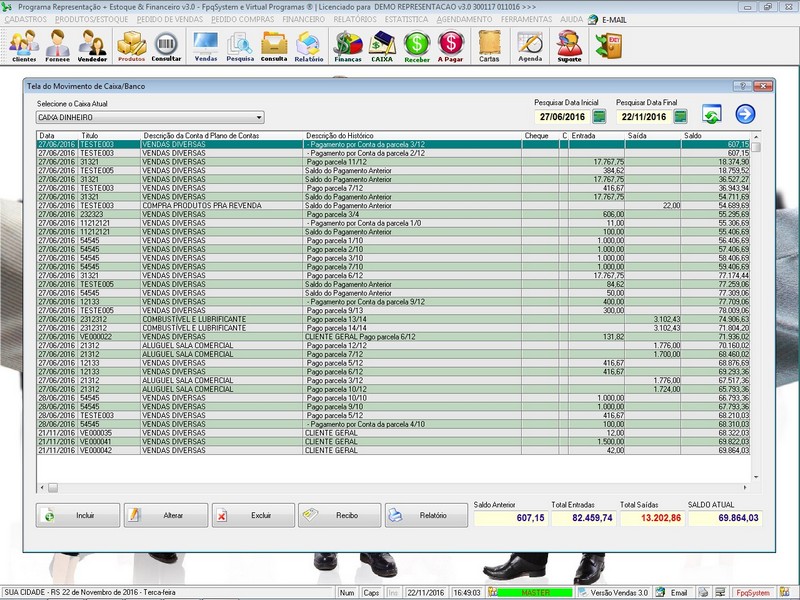Click the Incluir button
Viewport: 800px width, 600px height.
coord(78,516)
